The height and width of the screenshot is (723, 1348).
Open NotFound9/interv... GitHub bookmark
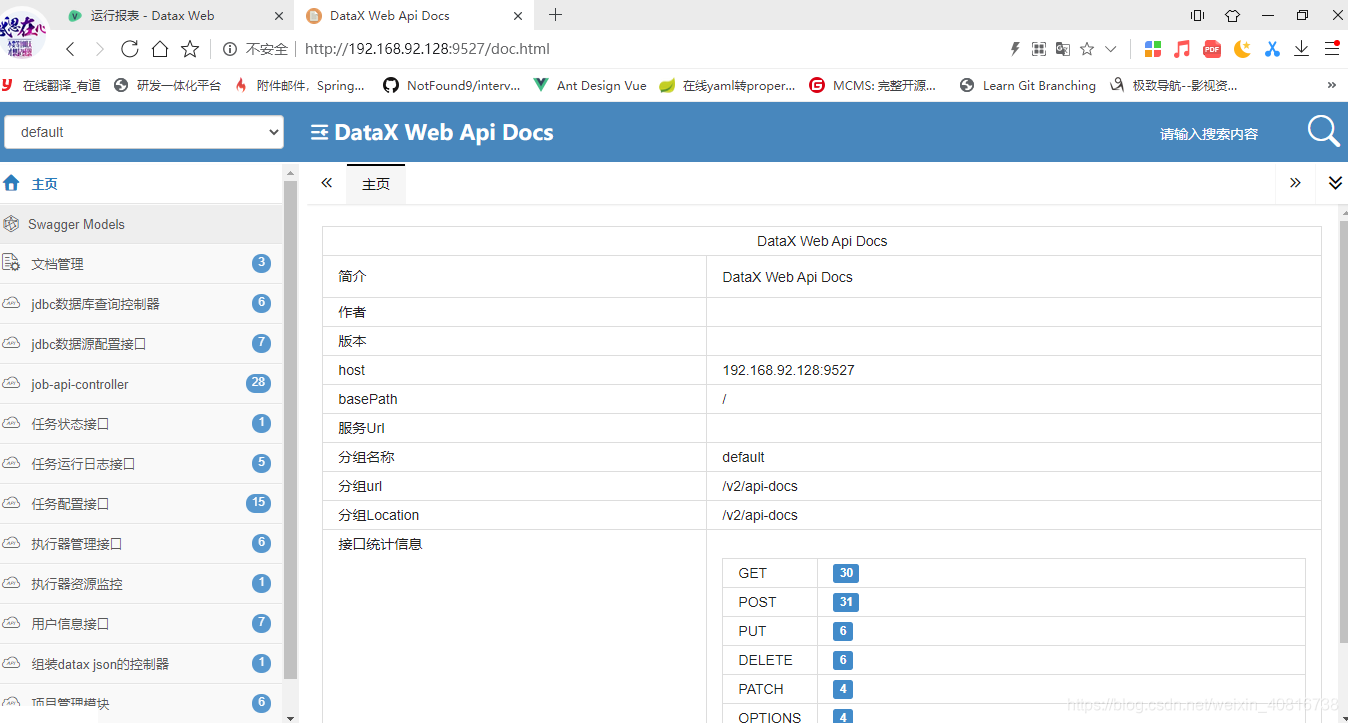pyautogui.click(x=452, y=85)
